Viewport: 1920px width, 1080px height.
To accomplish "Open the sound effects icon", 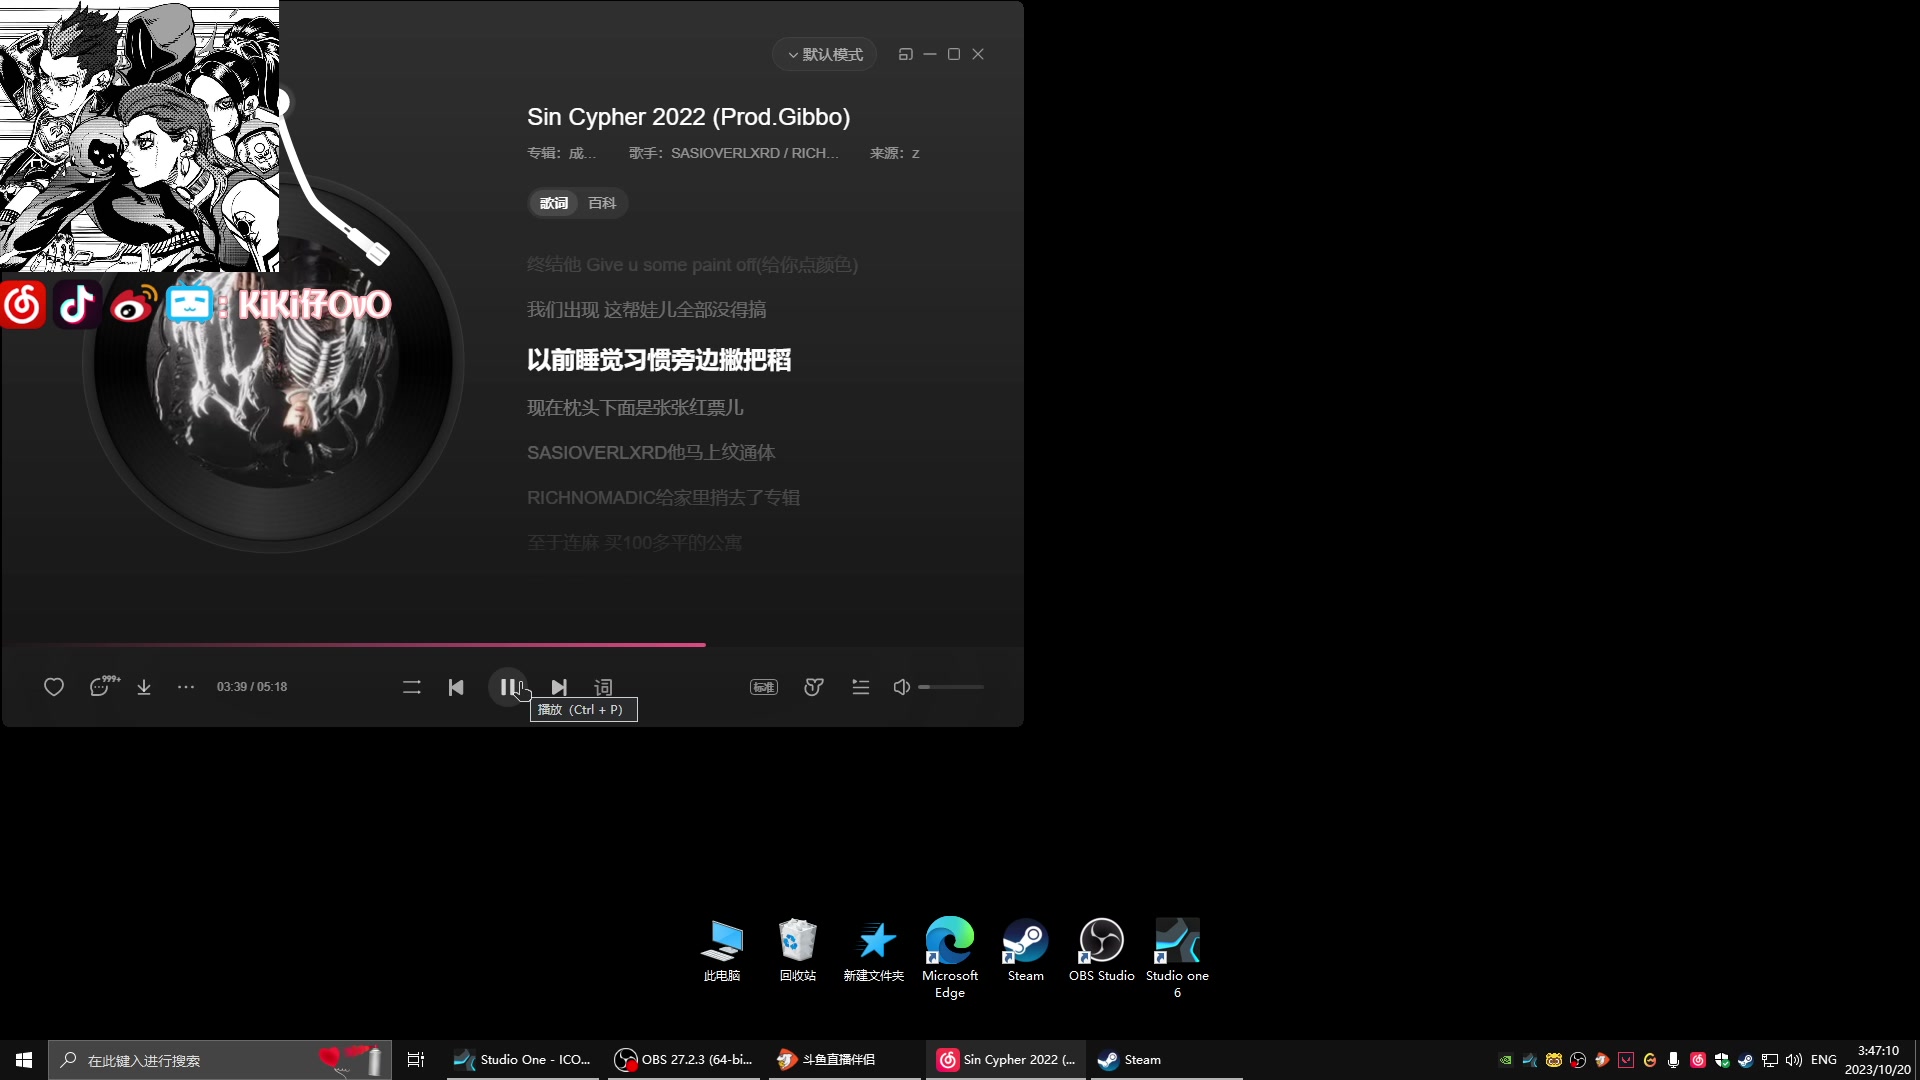I will point(814,687).
